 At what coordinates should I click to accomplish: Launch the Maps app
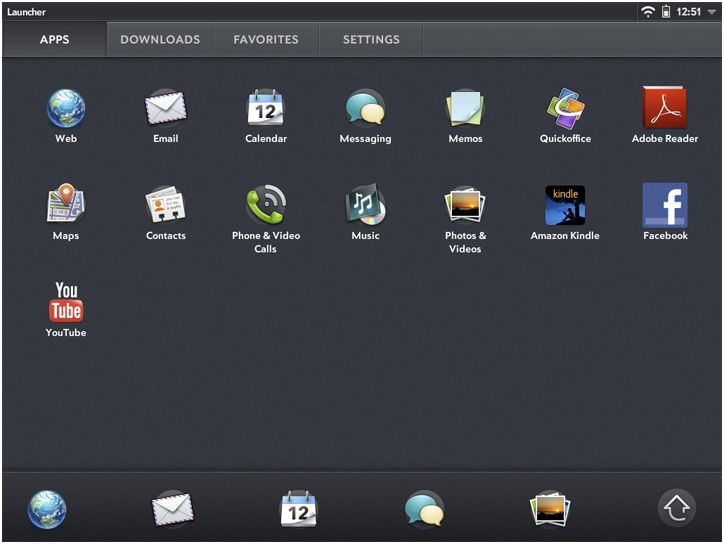pos(66,205)
